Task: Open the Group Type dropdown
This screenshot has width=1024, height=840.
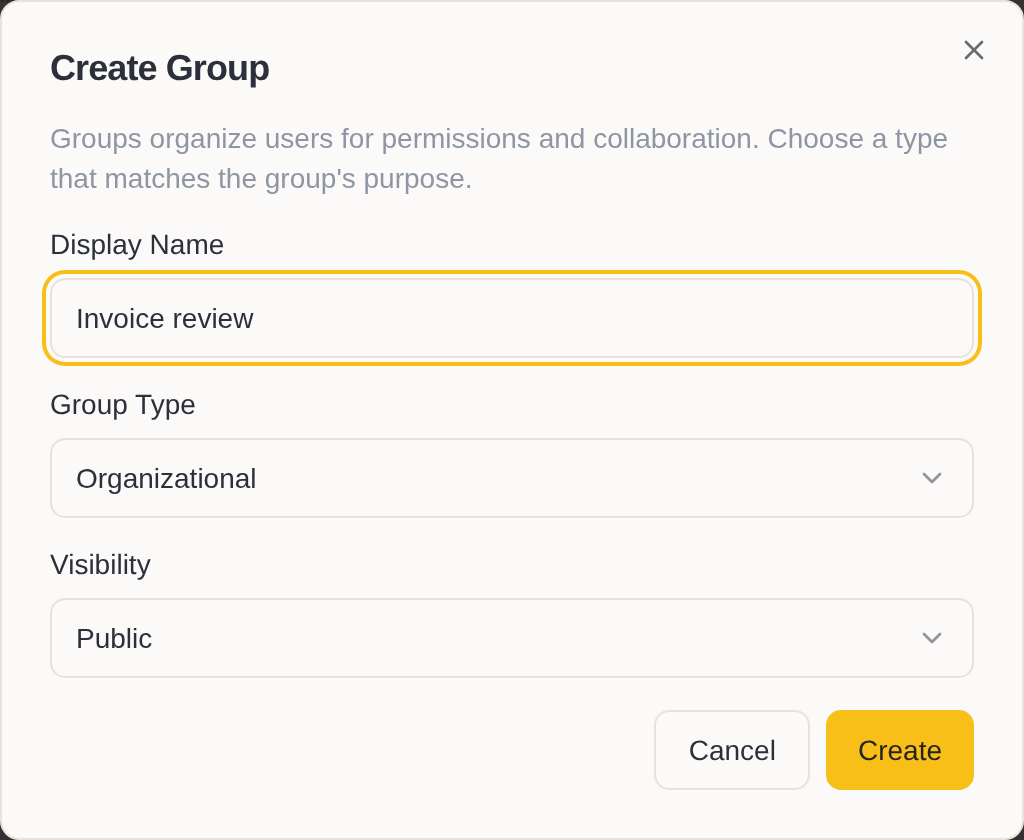Action: click(512, 478)
